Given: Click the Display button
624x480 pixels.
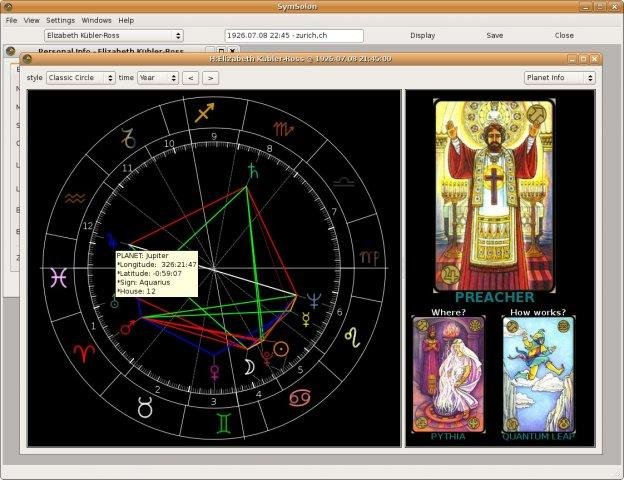Looking at the screenshot, I should point(423,35).
